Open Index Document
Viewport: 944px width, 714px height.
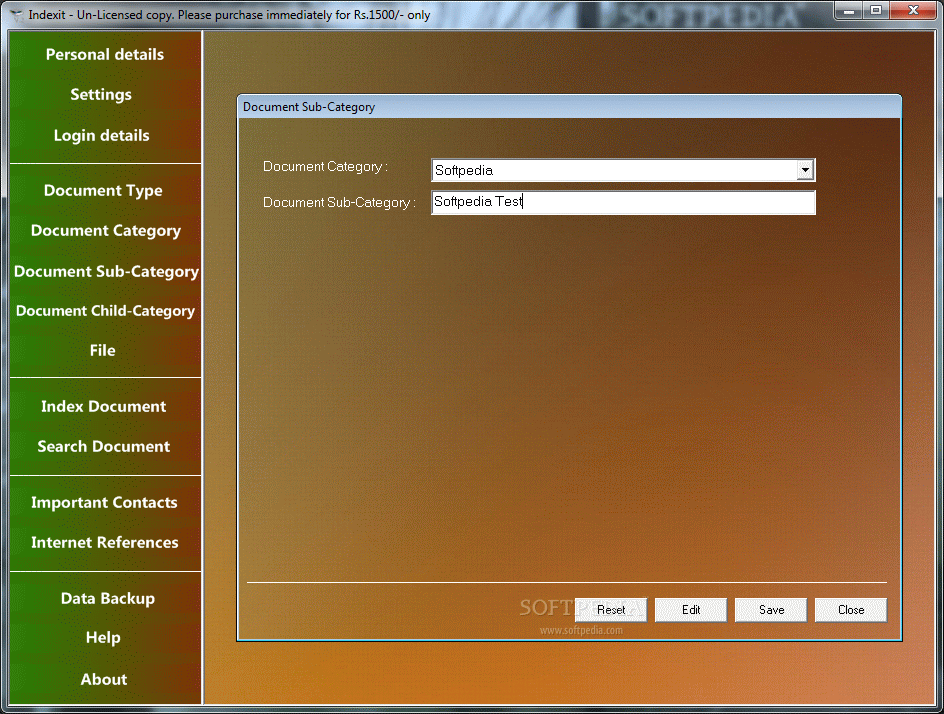click(103, 406)
